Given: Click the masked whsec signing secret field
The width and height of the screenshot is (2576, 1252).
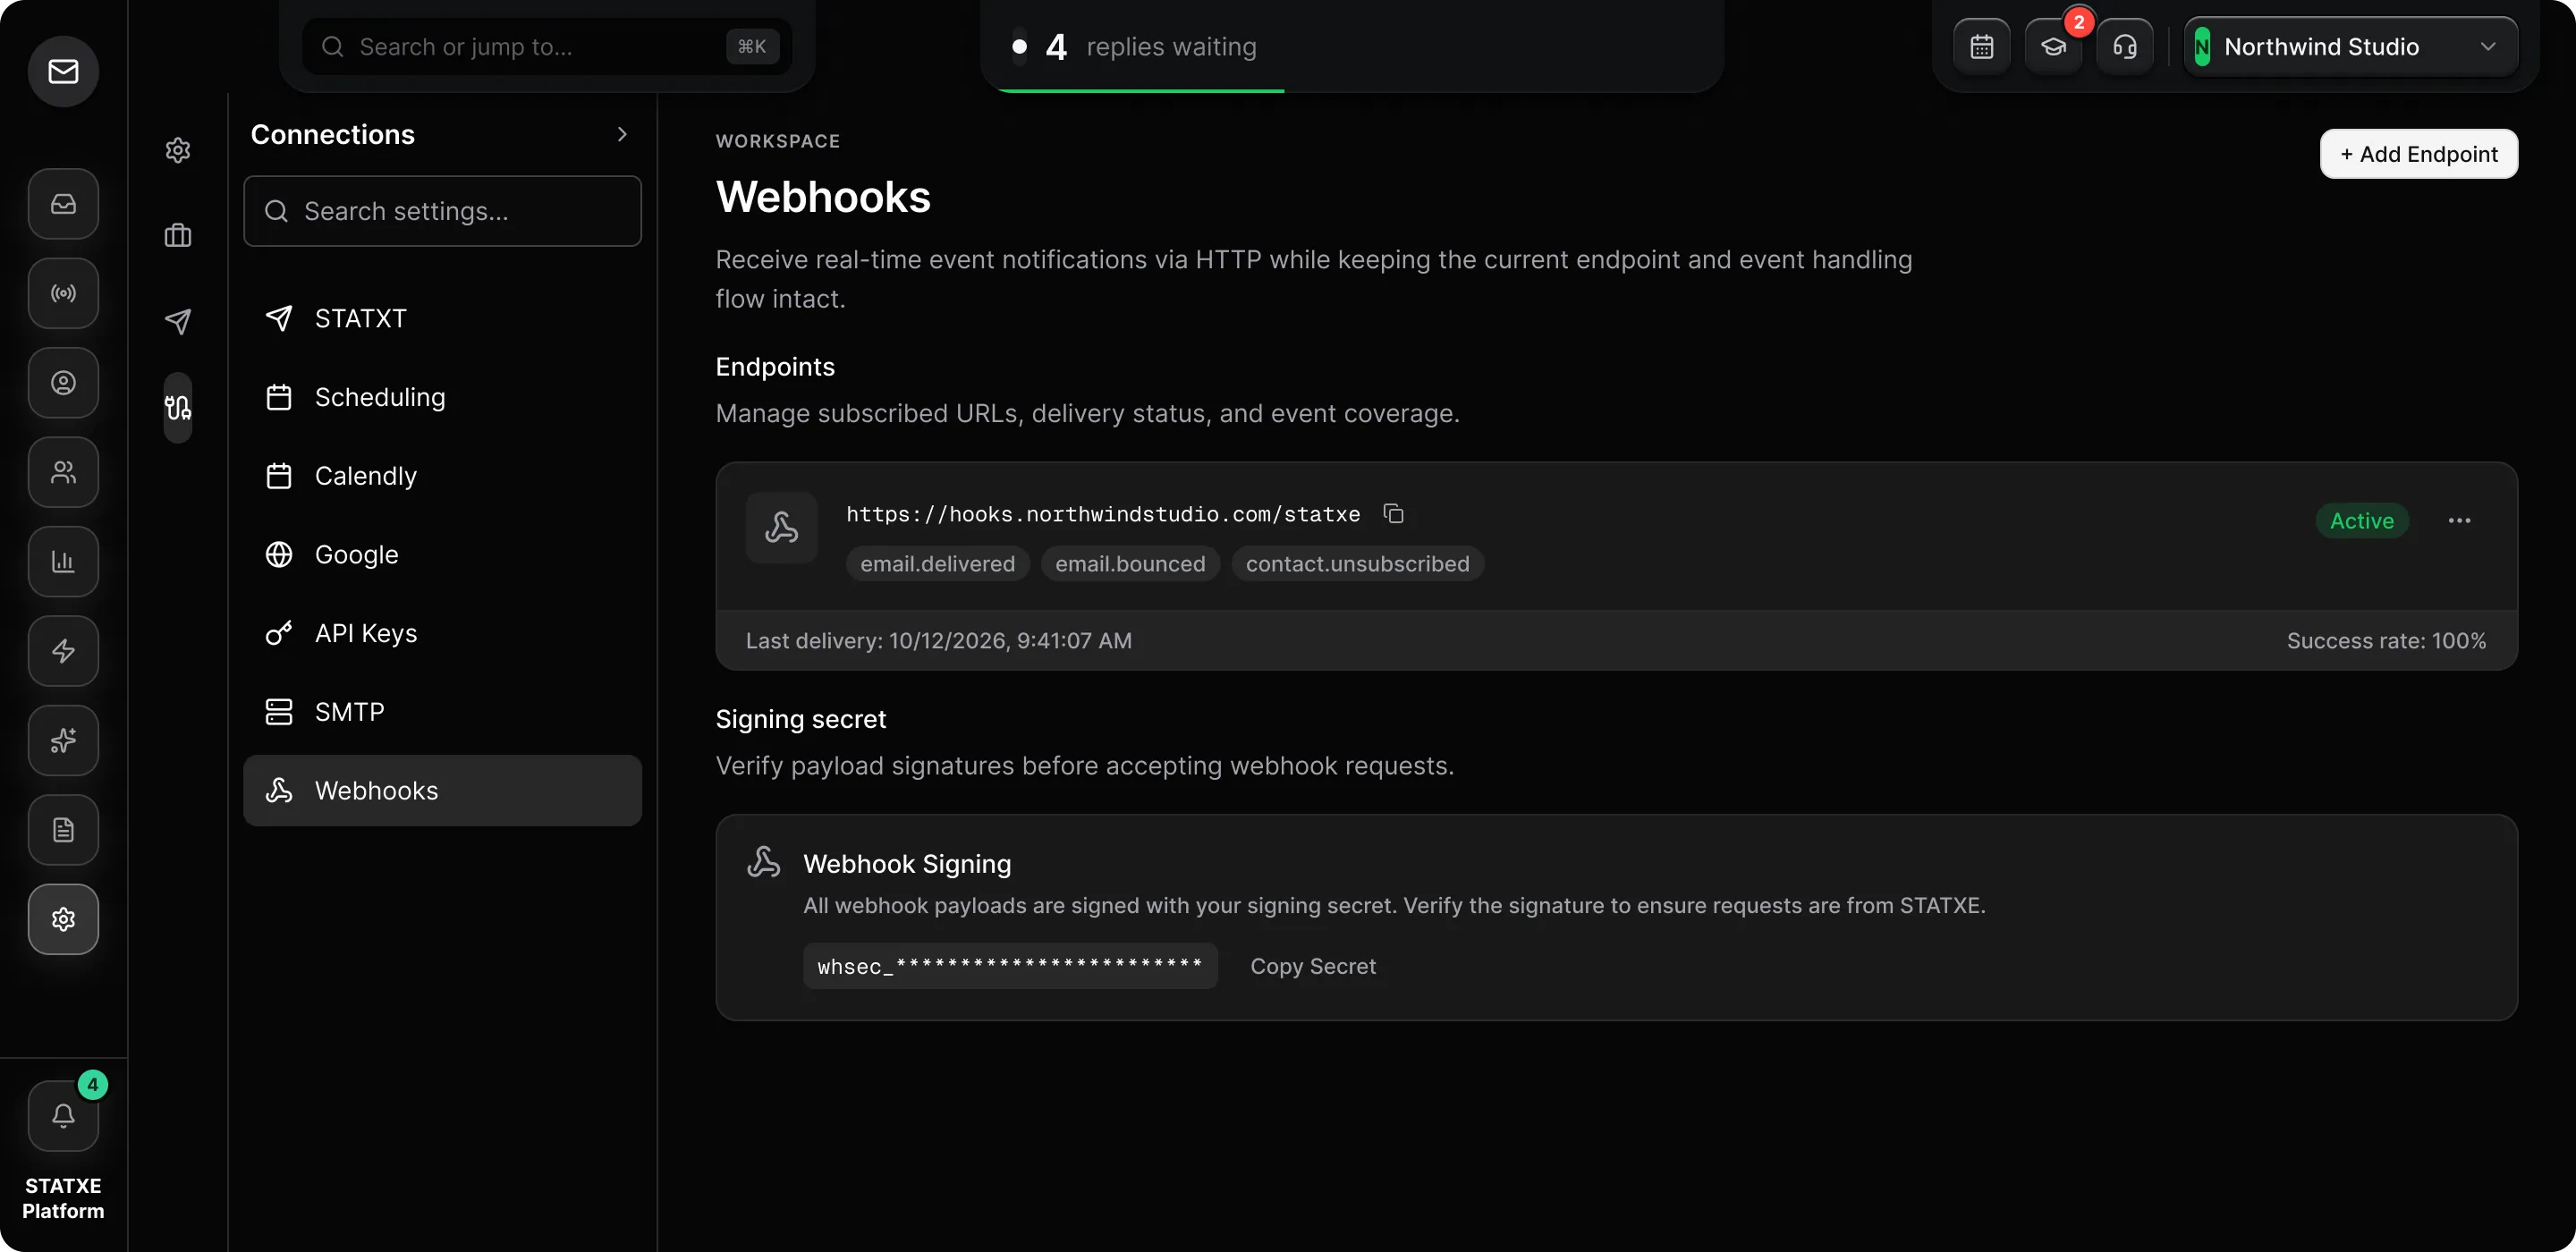Looking at the screenshot, I should pyautogui.click(x=1010, y=966).
